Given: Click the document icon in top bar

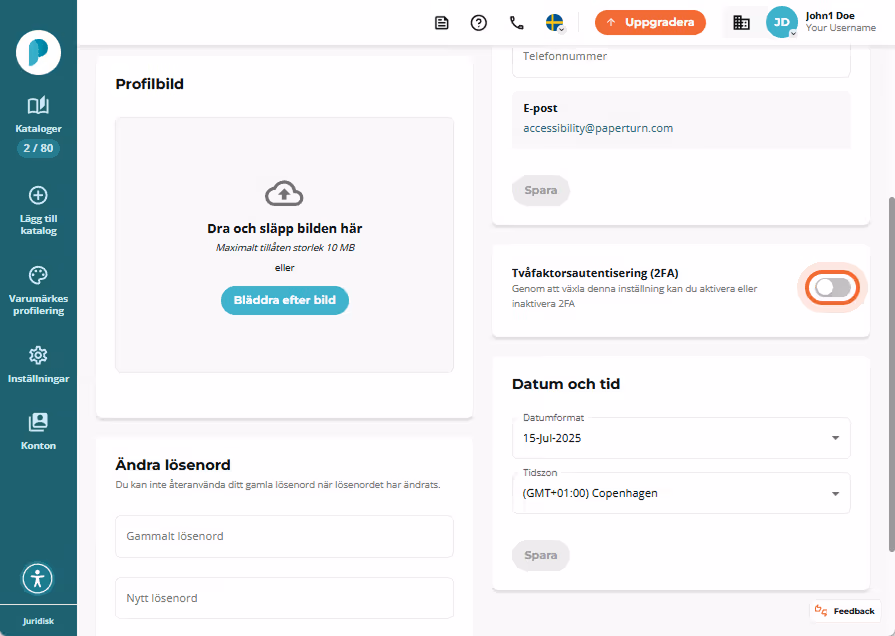Looking at the screenshot, I should pos(441,23).
